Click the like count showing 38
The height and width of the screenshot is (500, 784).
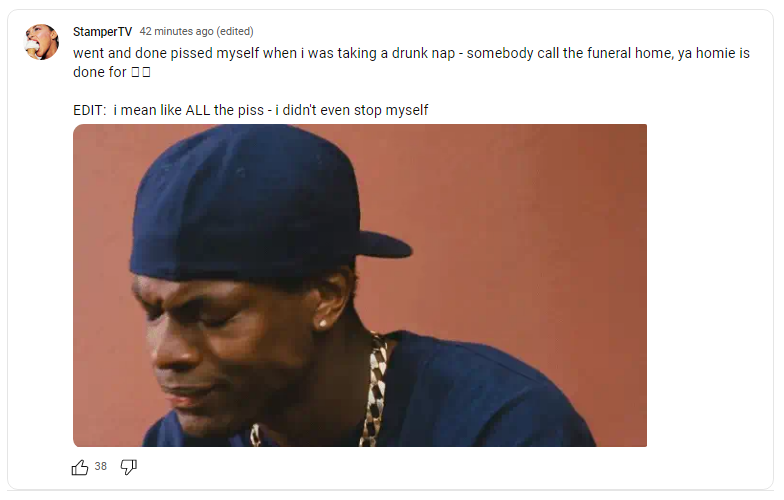[x=100, y=466]
